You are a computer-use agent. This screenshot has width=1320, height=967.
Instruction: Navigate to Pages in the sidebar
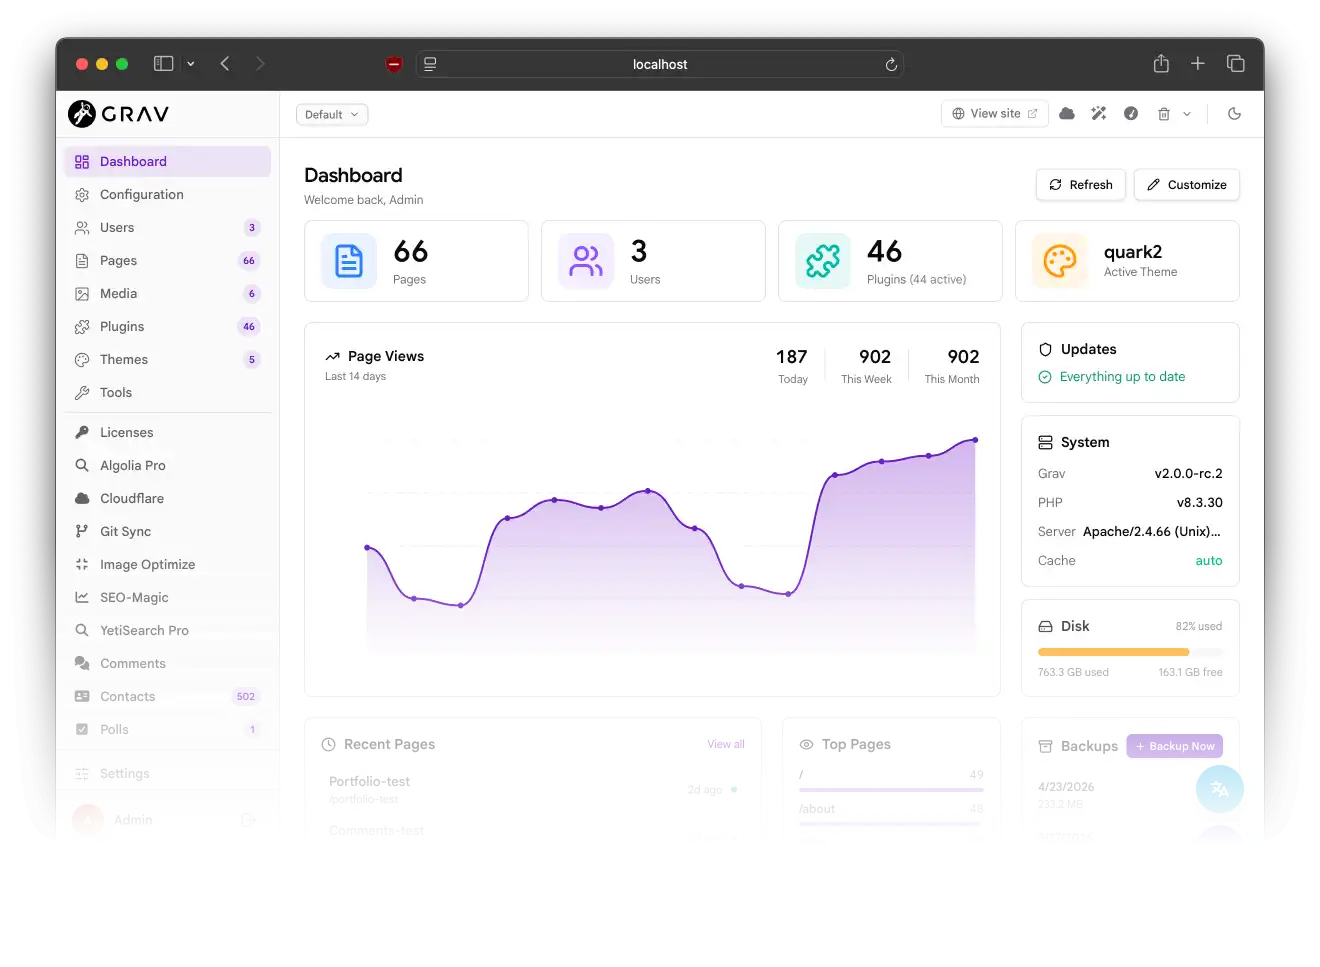(168, 261)
